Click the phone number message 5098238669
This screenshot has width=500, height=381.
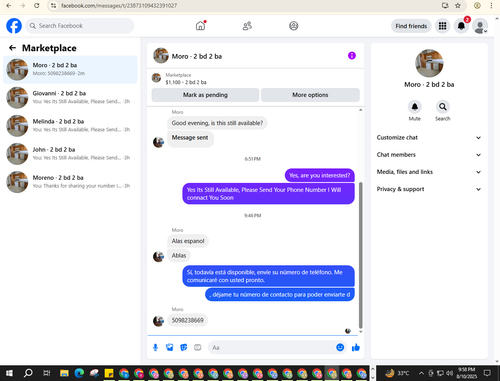pyautogui.click(x=188, y=320)
